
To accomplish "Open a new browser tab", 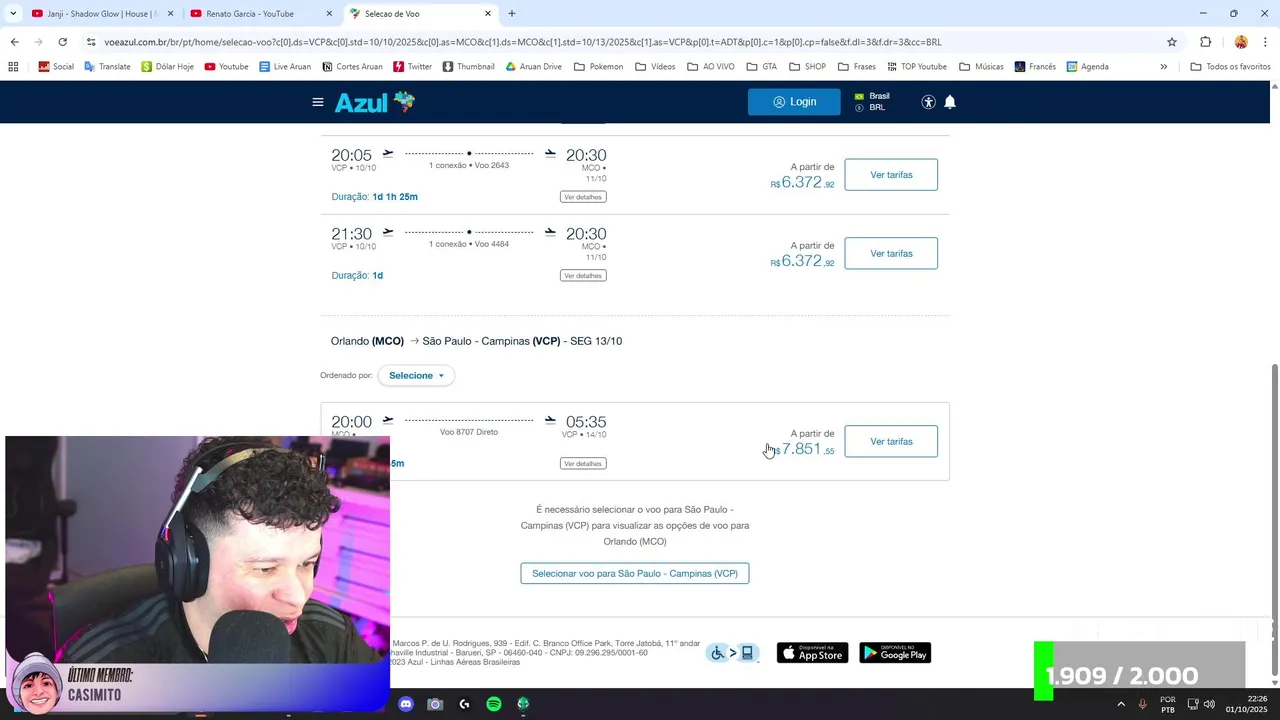I will (512, 14).
